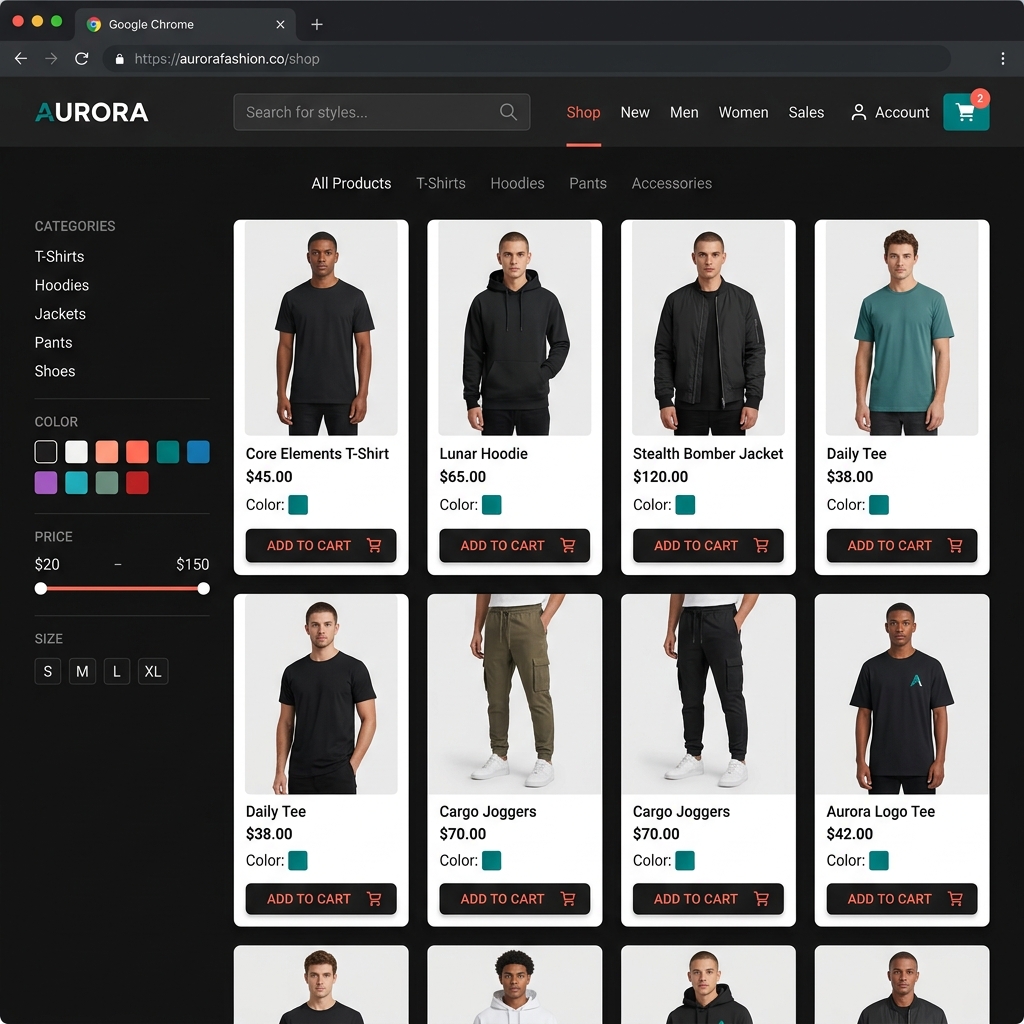
Task: Pick the black color filter swatch
Action: coord(46,452)
